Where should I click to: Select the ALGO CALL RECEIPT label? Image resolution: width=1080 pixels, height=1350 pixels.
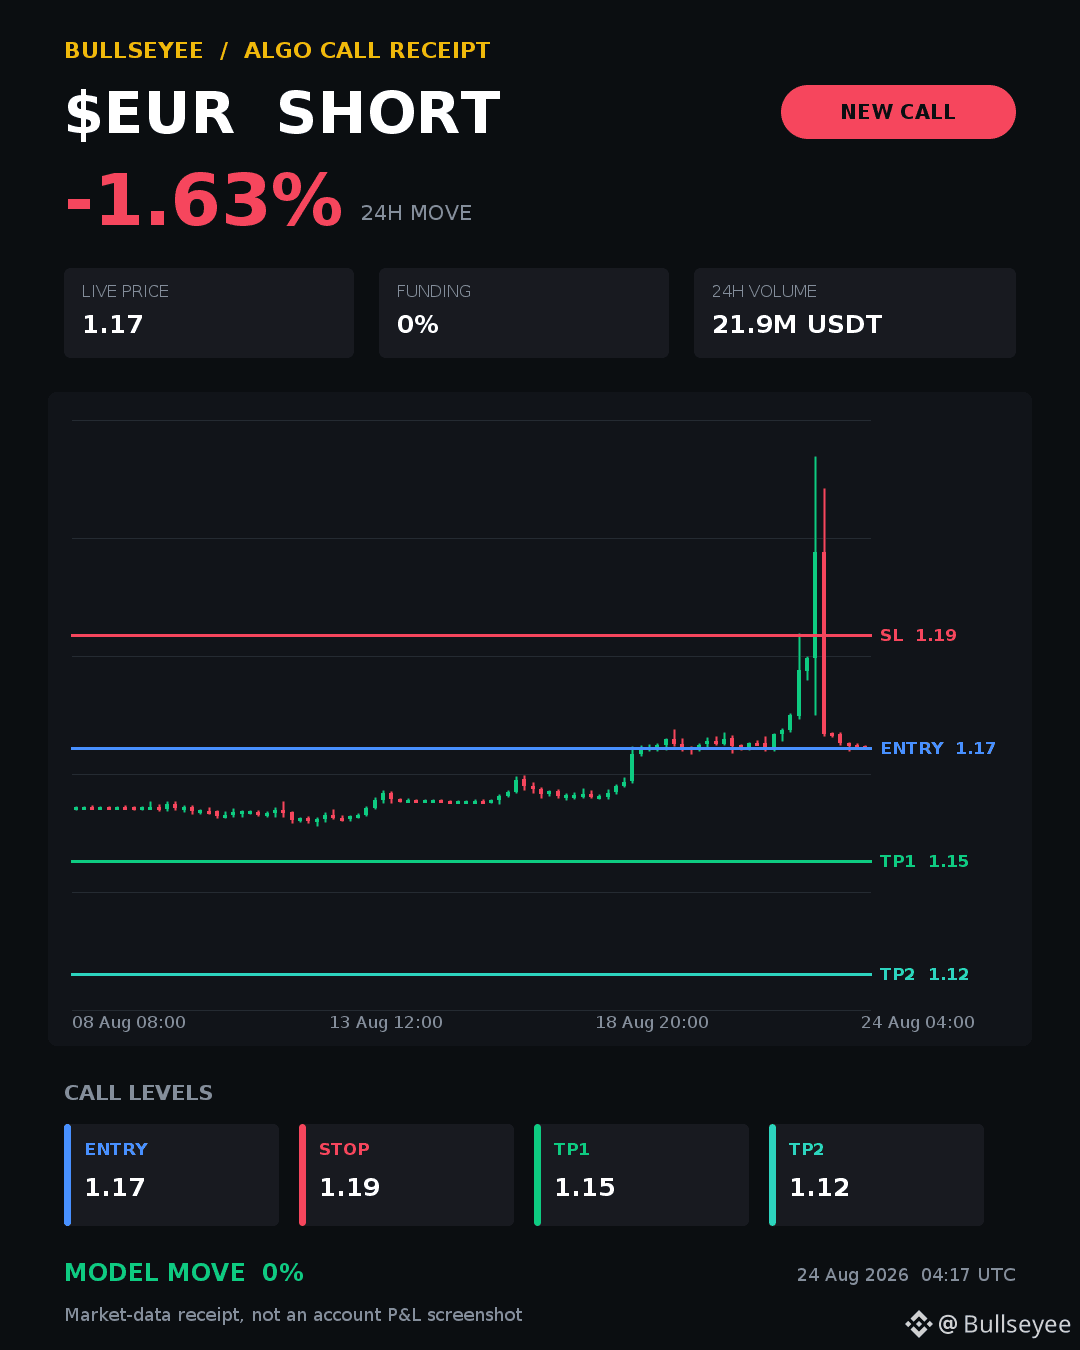[x=367, y=51]
